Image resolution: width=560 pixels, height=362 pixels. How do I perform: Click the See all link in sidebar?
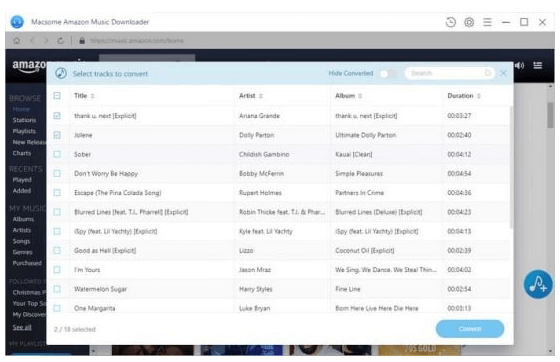(22, 327)
